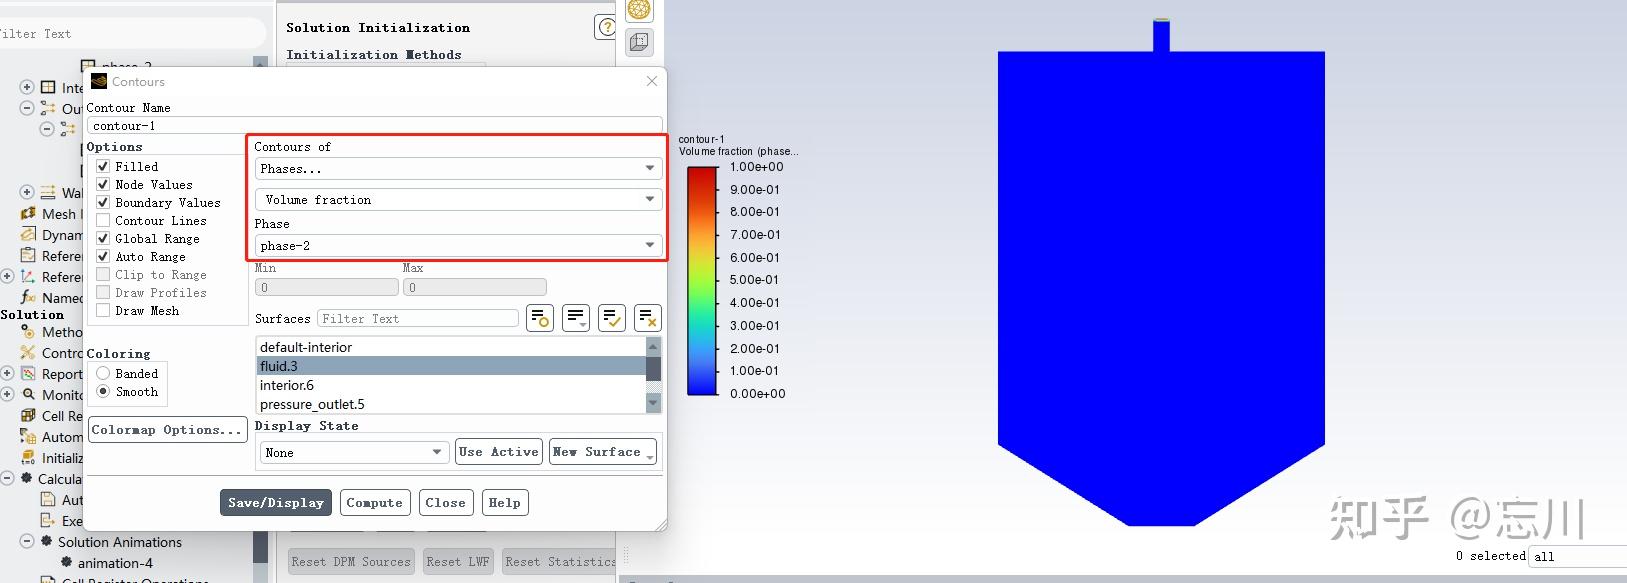
Task: Click the yellow mesh sphere toolbar icon
Action: coord(639,10)
